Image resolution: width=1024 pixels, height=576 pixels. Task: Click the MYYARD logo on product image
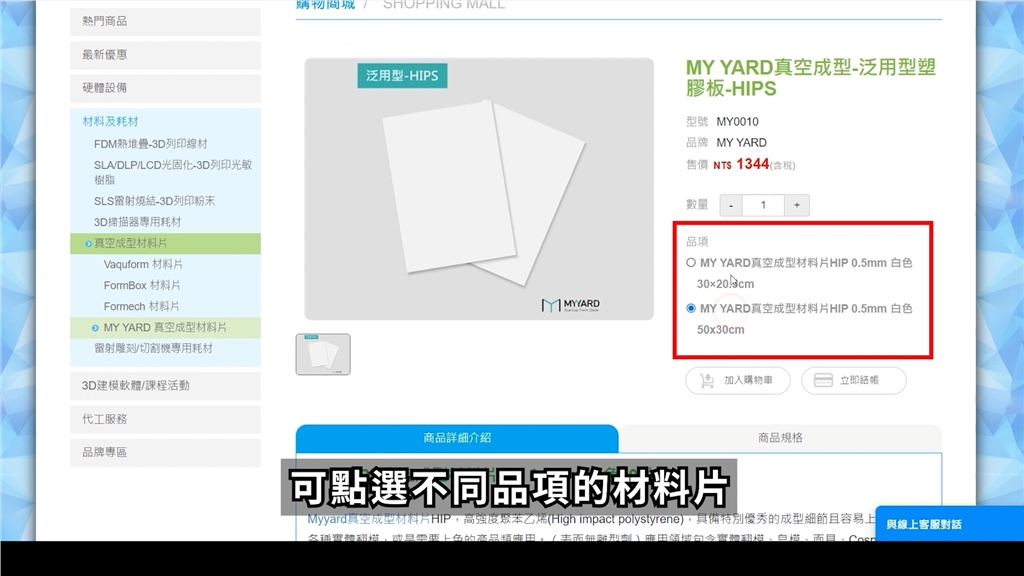(x=571, y=304)
